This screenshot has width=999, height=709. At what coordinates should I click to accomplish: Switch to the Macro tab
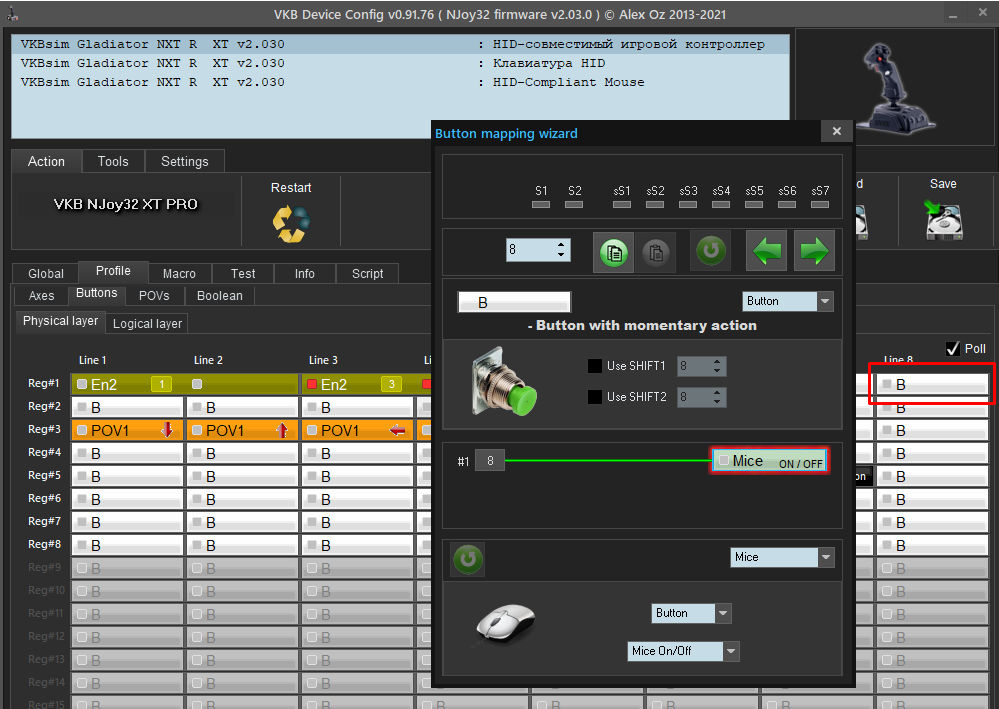point(179,273)
